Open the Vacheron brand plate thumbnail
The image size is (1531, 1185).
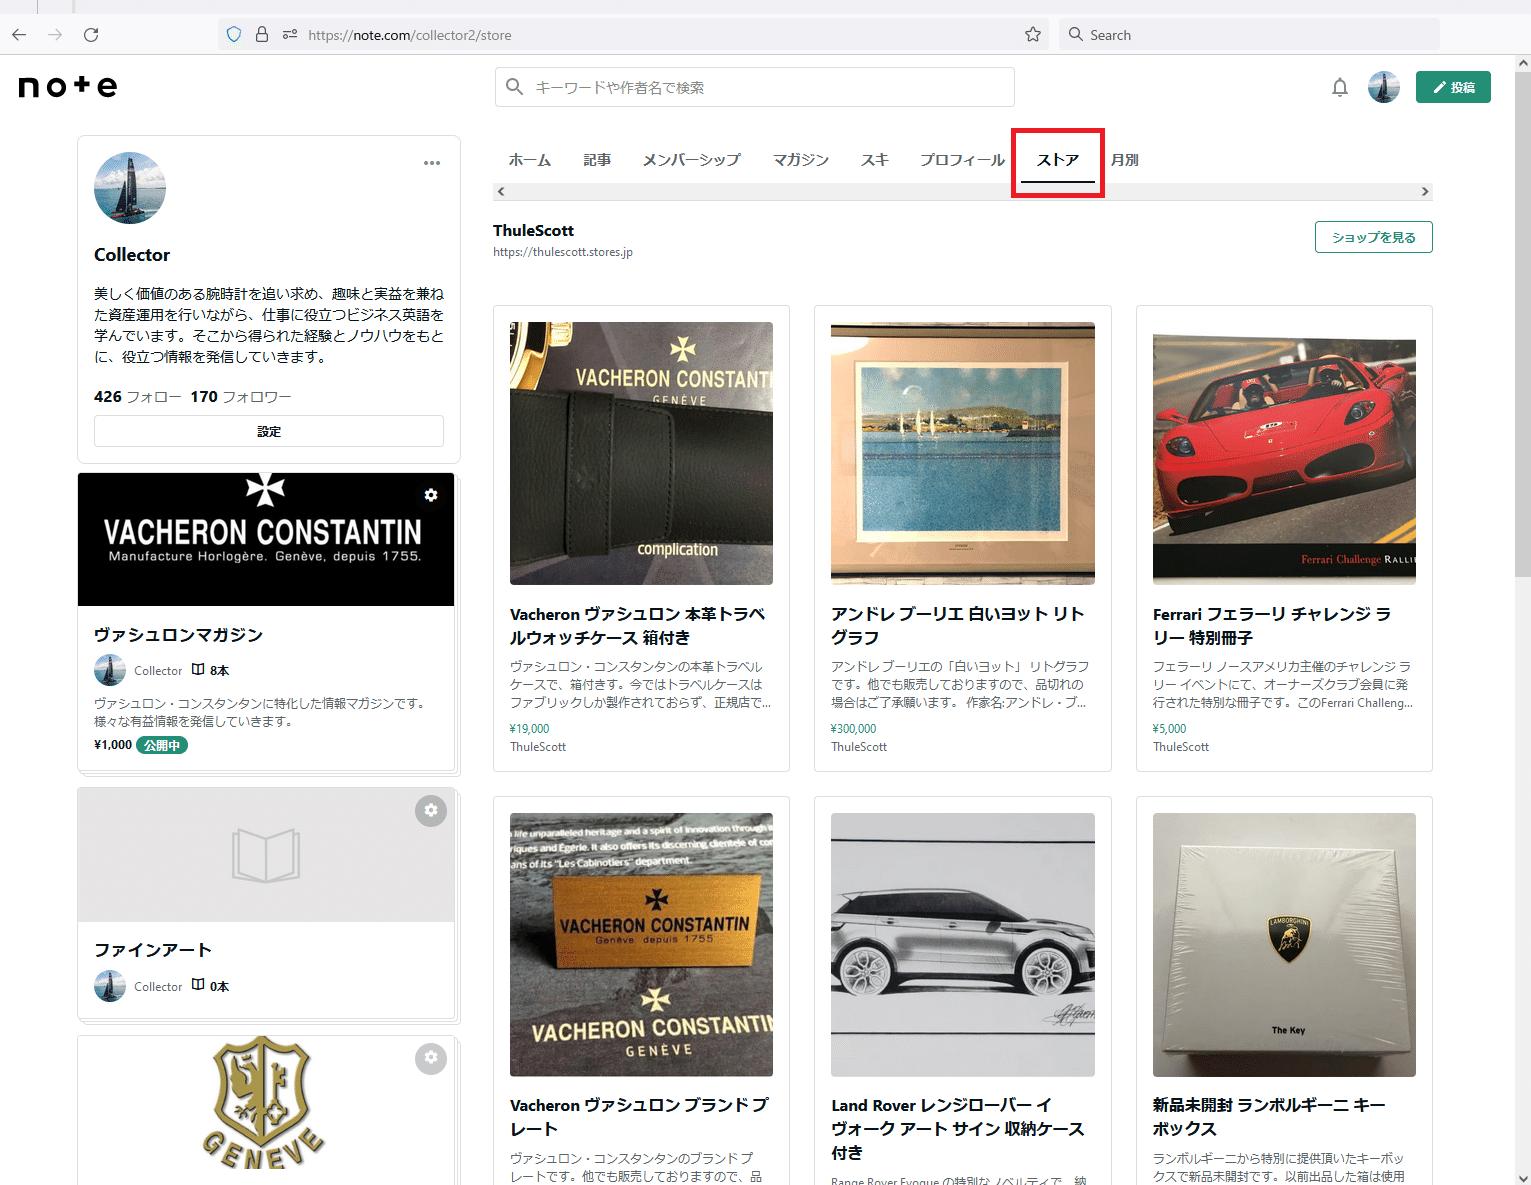[x=641, y=945]
